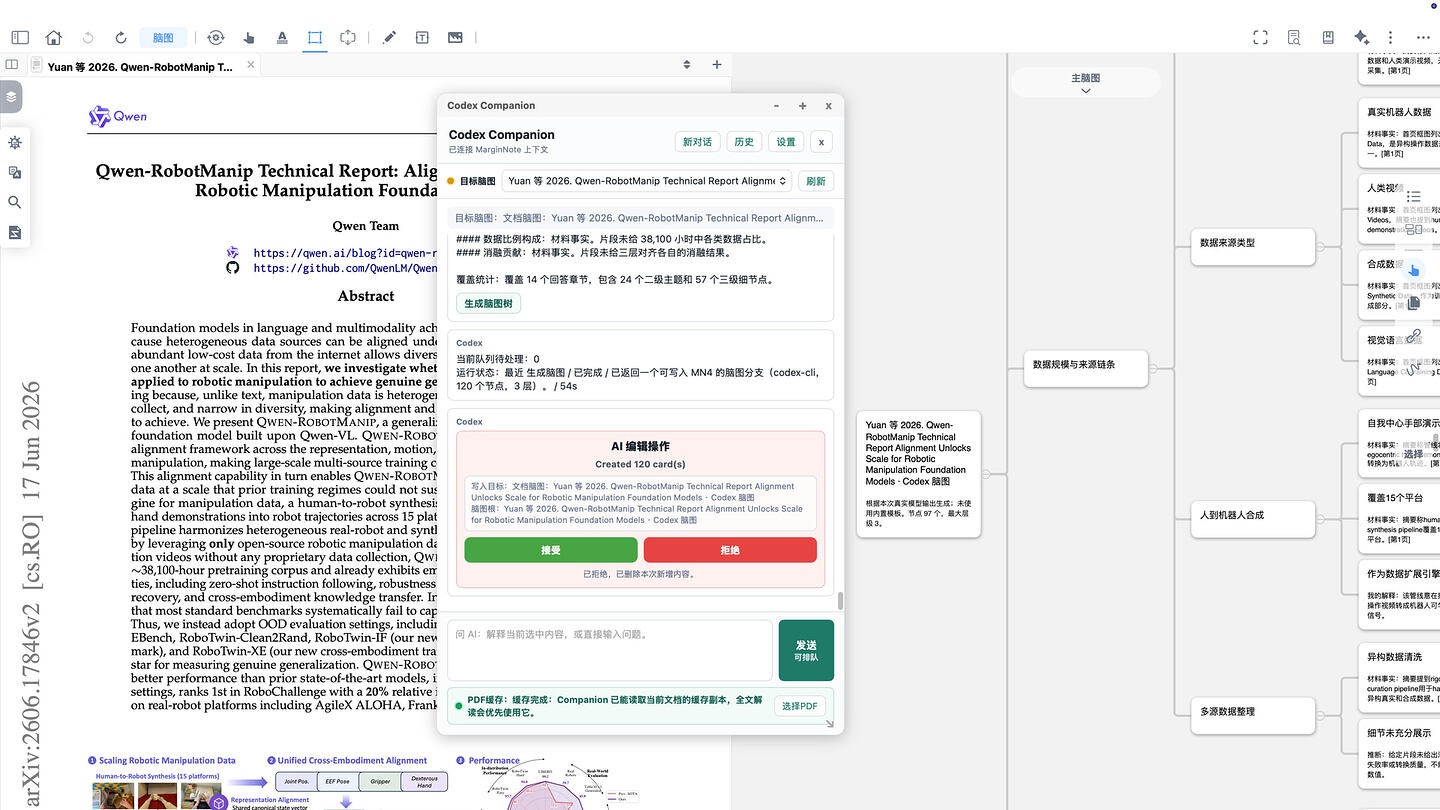
Task: Collapse the root mindmap node branch circle
Action: pyautogui.click(x=986, y=474)
